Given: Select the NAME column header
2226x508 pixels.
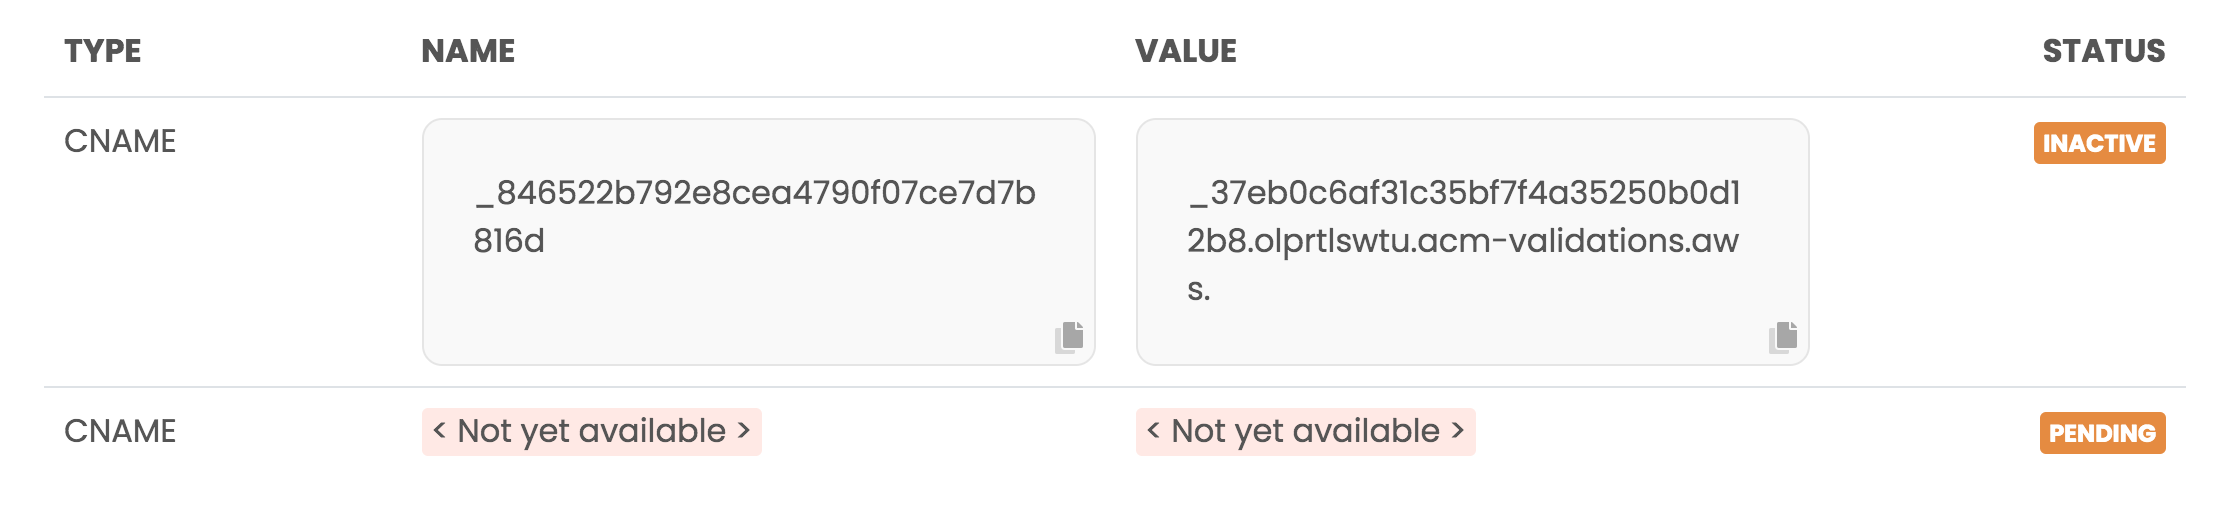Looking at the screenshot, I should pyautogui.click(x=468, y=51).
